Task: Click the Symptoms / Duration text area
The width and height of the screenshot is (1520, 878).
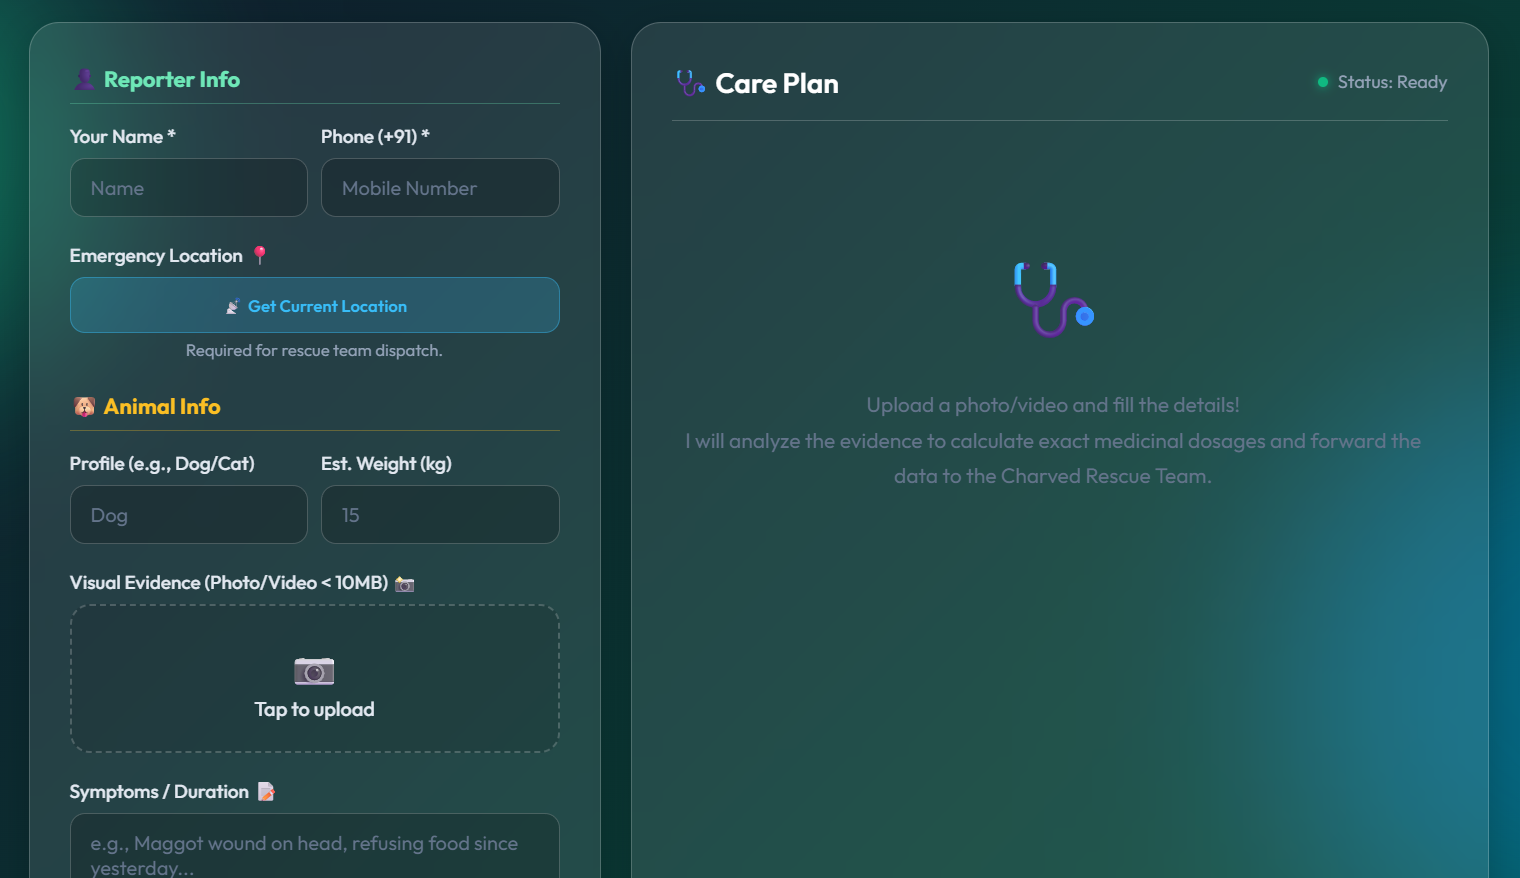Action: tap(314, 850)
